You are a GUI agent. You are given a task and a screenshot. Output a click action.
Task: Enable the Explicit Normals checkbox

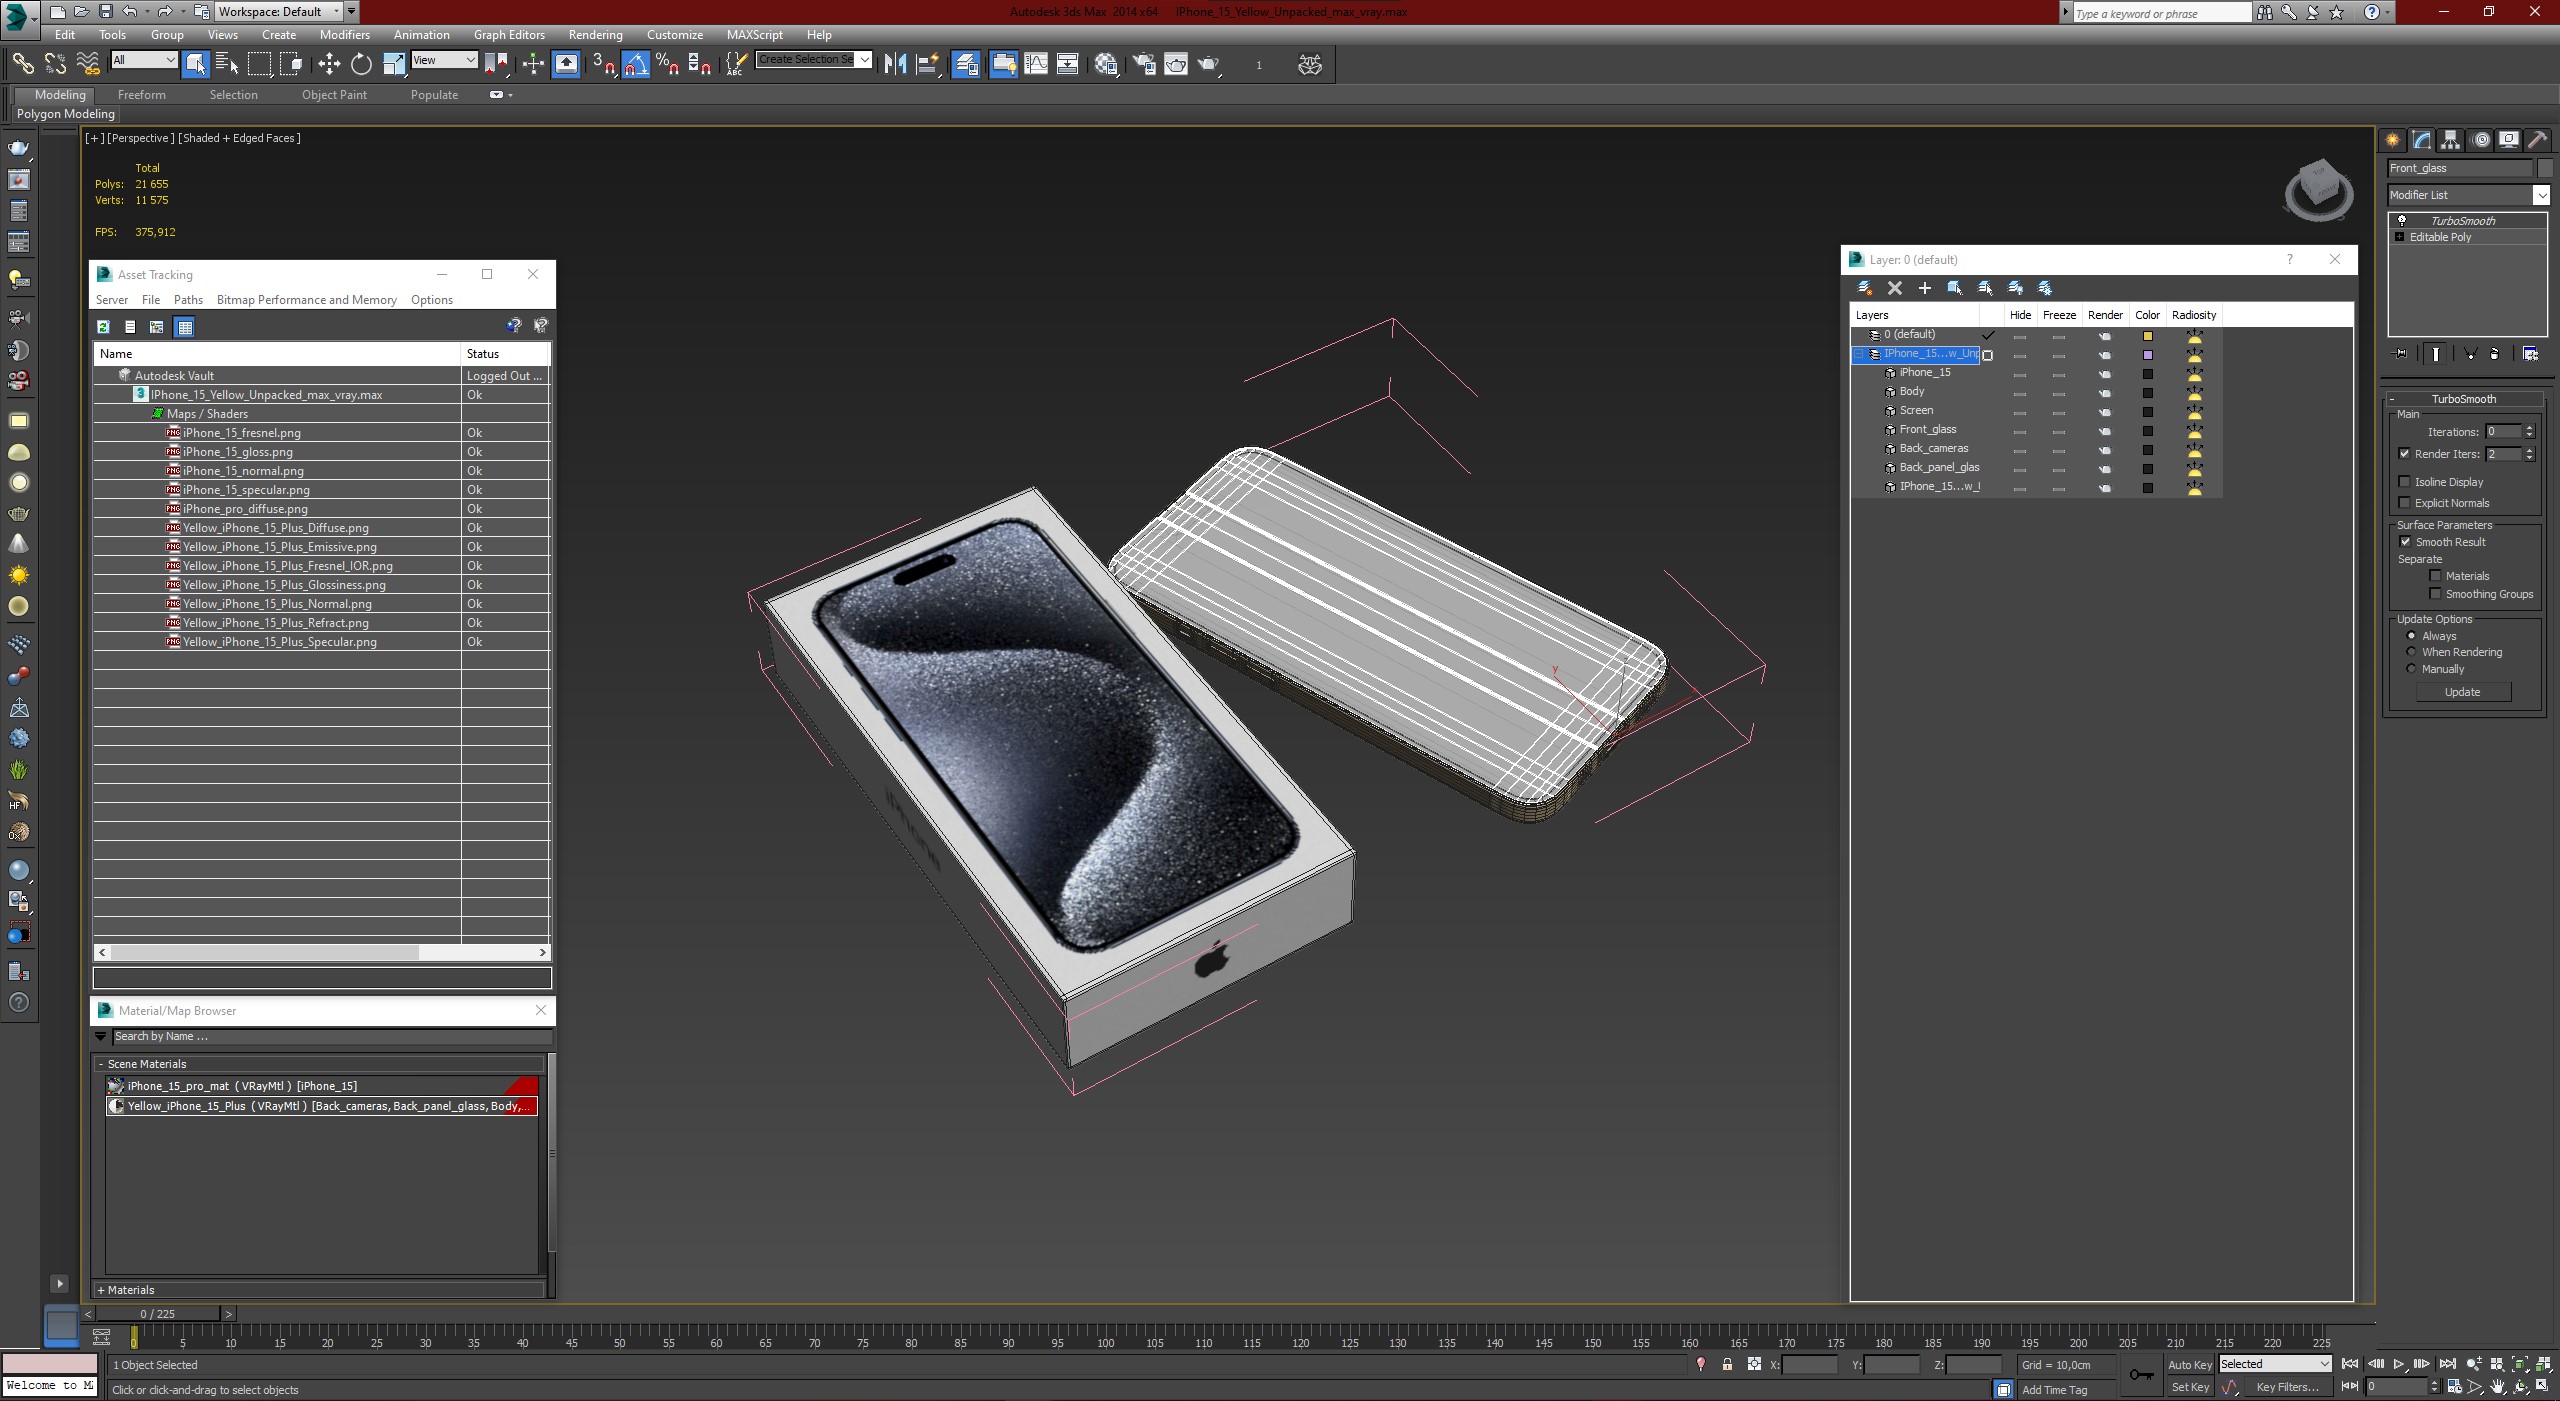[x=2405, y=503]
